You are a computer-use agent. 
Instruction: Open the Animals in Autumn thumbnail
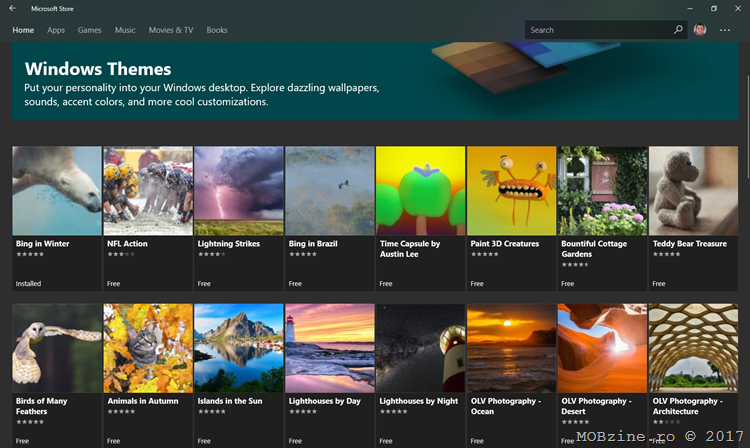point(148,348)
